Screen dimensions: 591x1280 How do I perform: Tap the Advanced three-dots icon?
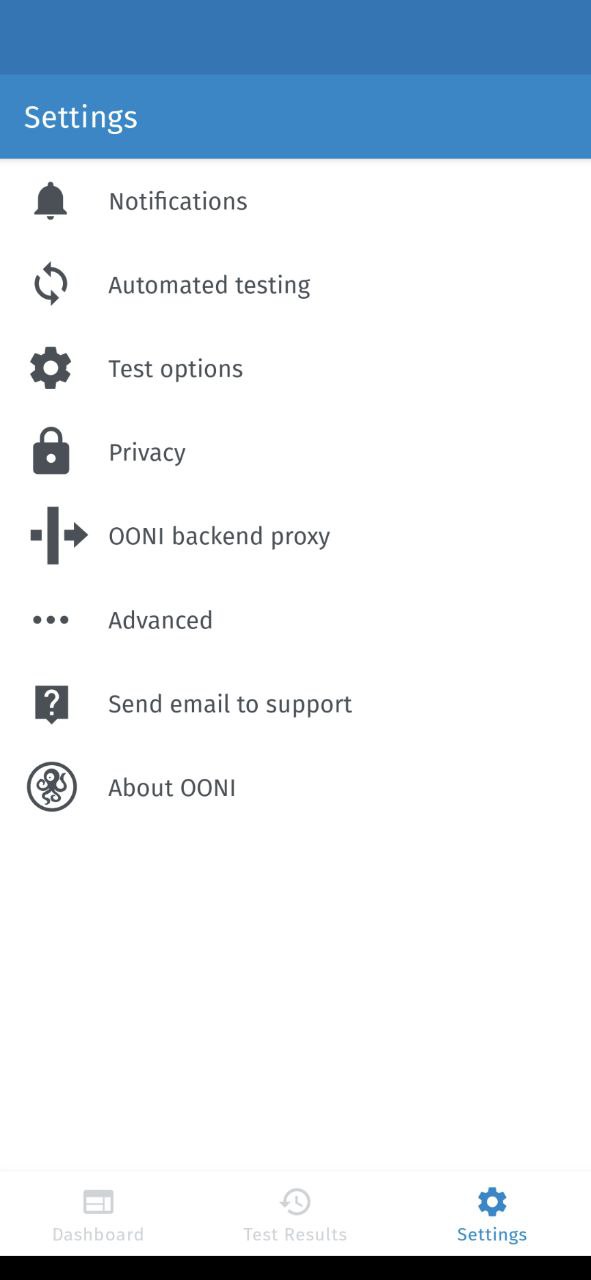(x=51, y=620)
